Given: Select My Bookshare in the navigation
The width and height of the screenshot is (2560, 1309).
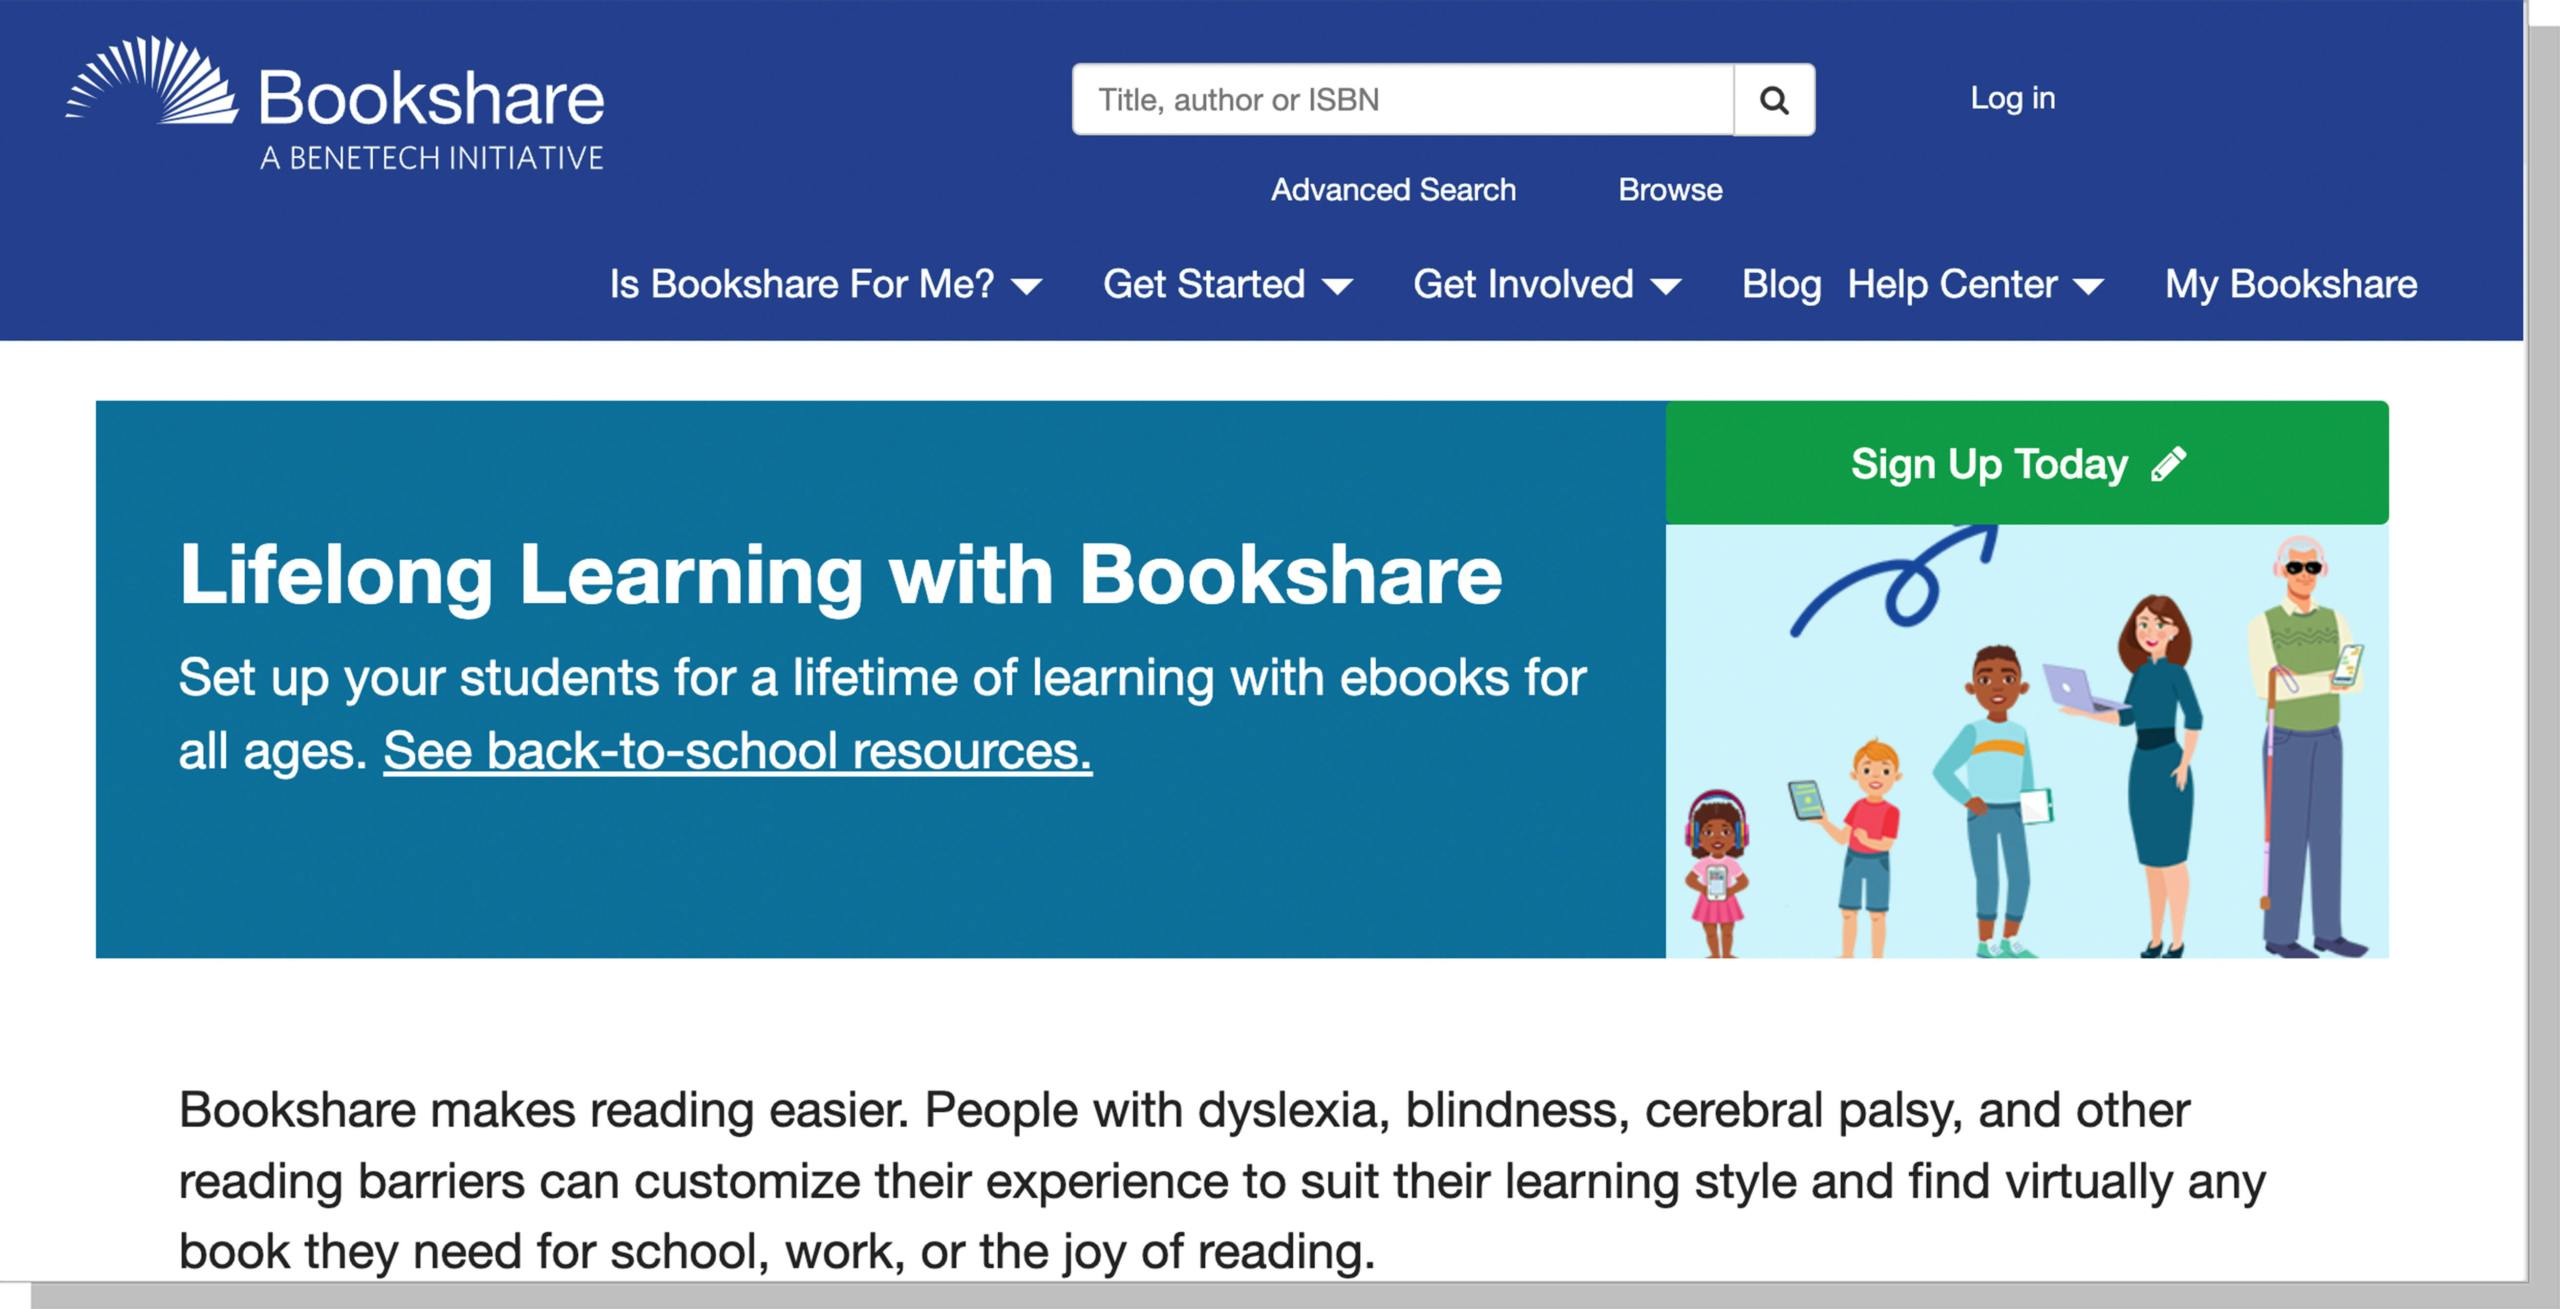Looking at the screenshot, I should pyautogui.click(x=2290, y=284).
